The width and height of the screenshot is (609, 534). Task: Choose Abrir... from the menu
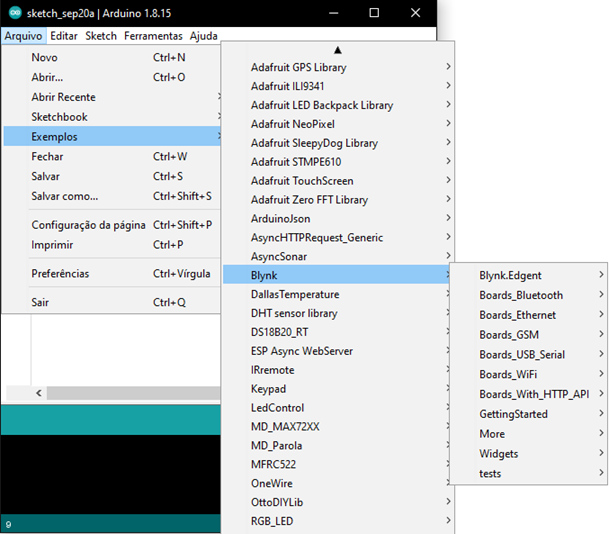(x=112, y=77)
